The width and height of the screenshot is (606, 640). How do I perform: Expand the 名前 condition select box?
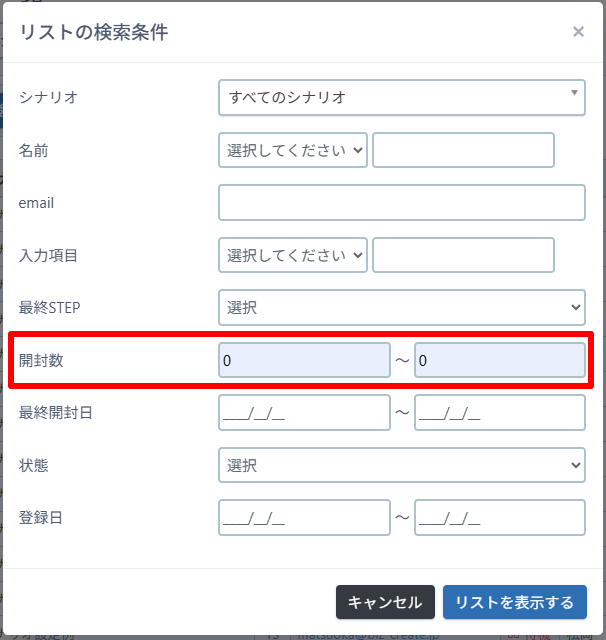pyautogui.click(x=293, y=150)
